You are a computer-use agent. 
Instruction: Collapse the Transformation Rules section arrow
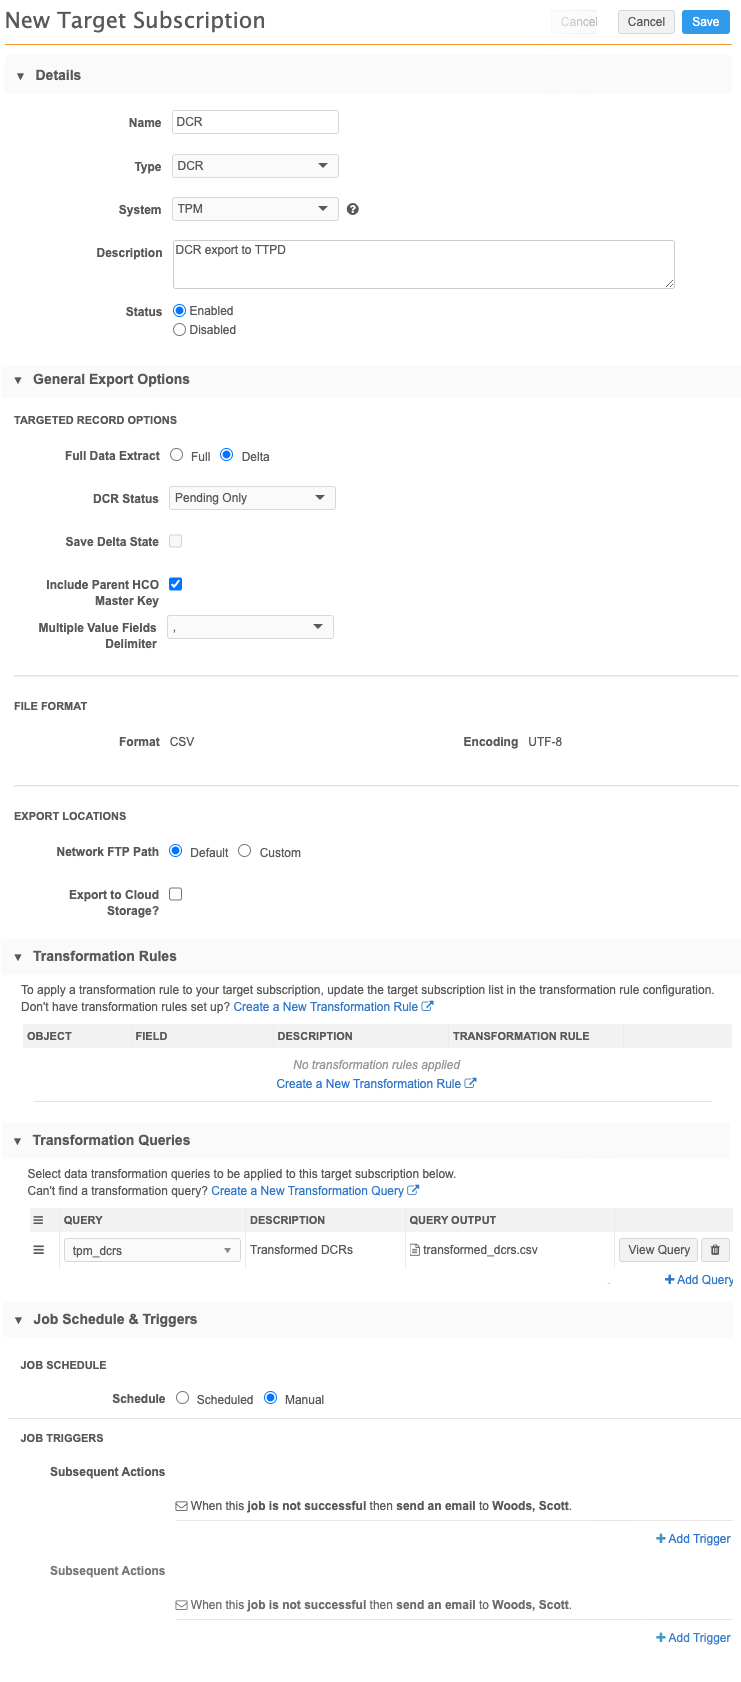tap(18, 957)
